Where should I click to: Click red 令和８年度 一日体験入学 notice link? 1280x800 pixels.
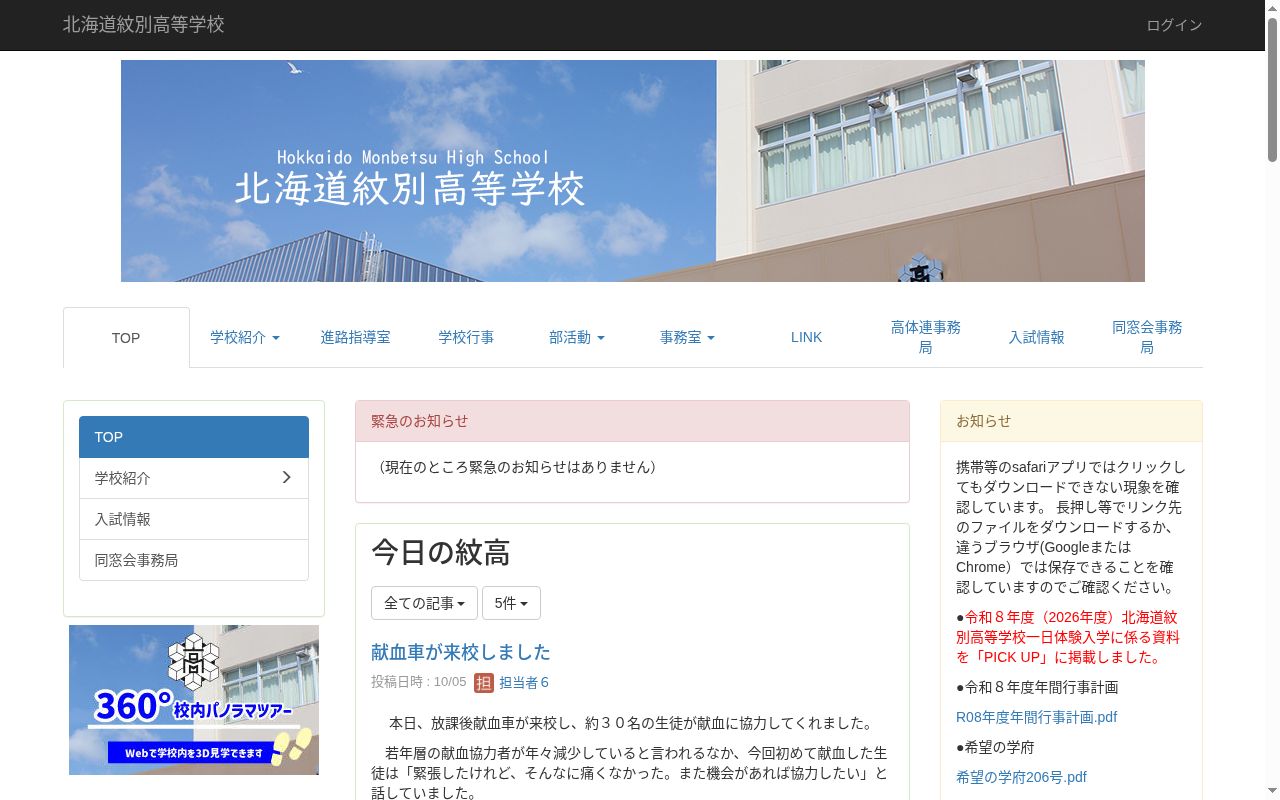click(1068, 637)
